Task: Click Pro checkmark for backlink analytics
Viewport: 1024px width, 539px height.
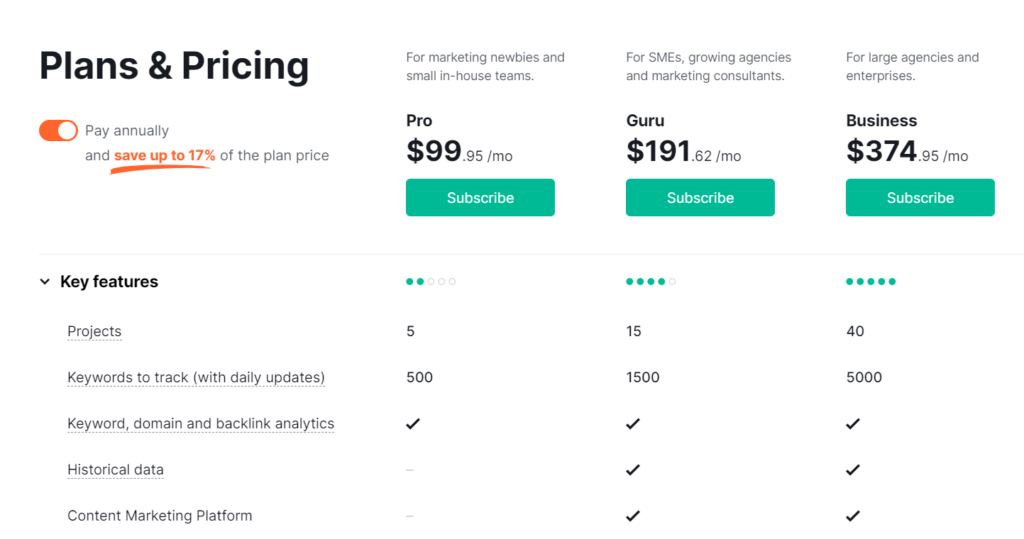Action: (413, 423)
